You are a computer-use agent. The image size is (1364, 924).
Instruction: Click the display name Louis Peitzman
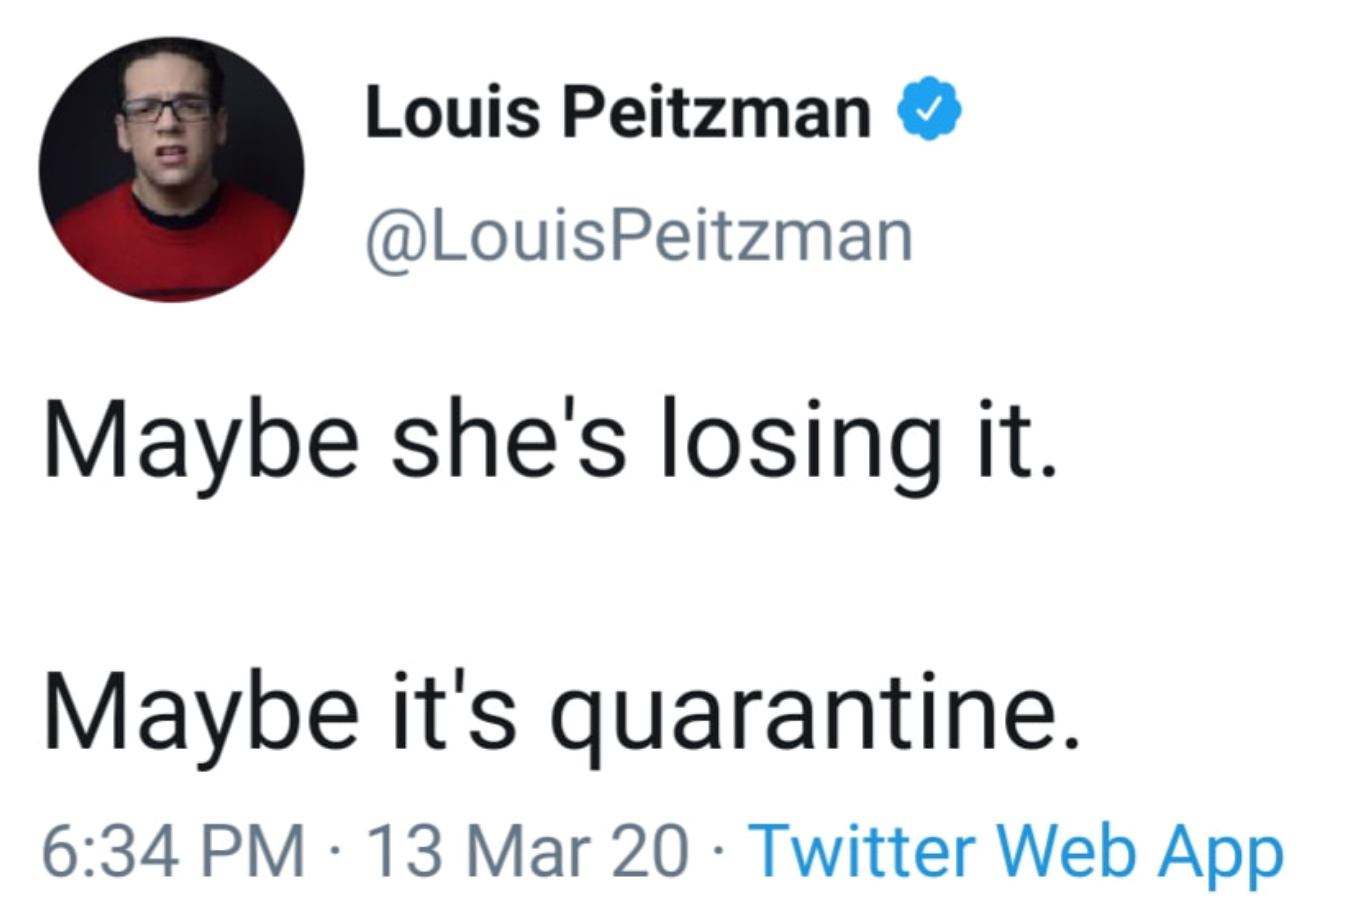(x=617, y=110)
